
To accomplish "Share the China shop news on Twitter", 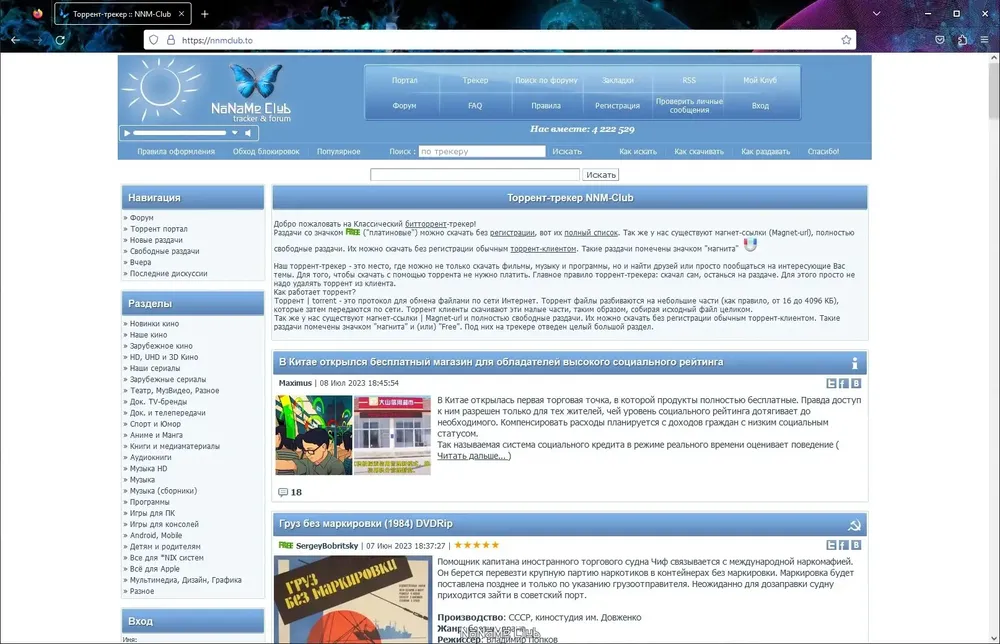I will (x=831, y=383).
